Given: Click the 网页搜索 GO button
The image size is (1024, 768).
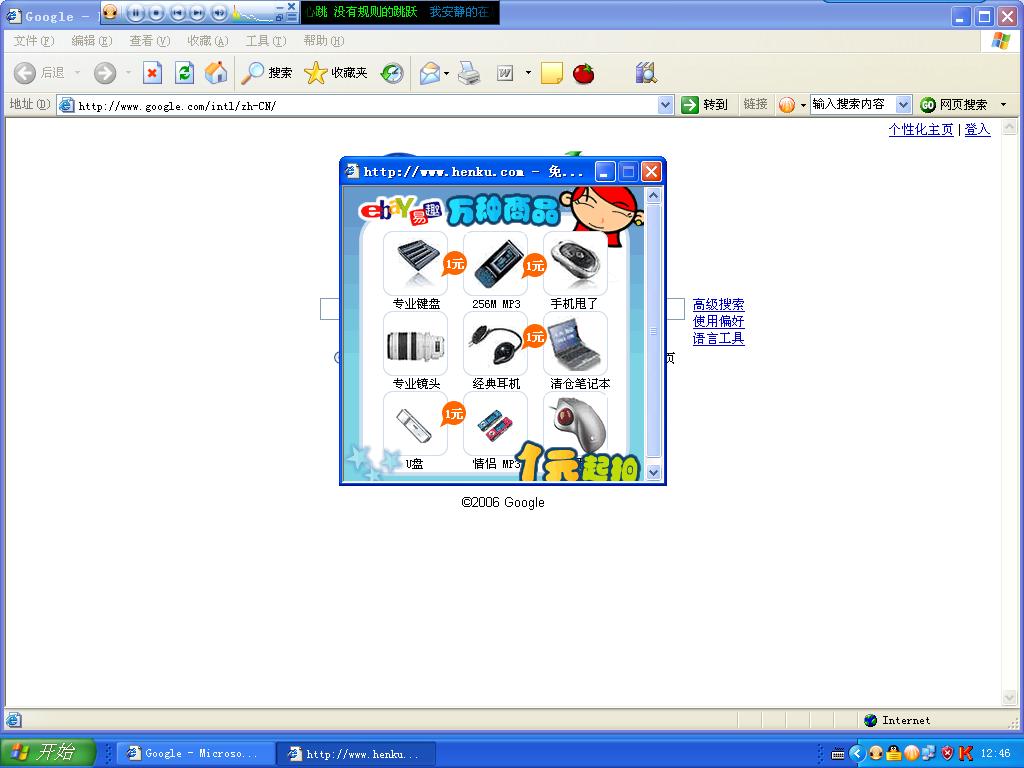Looking at the screenshot, I should tap(953, 104).
